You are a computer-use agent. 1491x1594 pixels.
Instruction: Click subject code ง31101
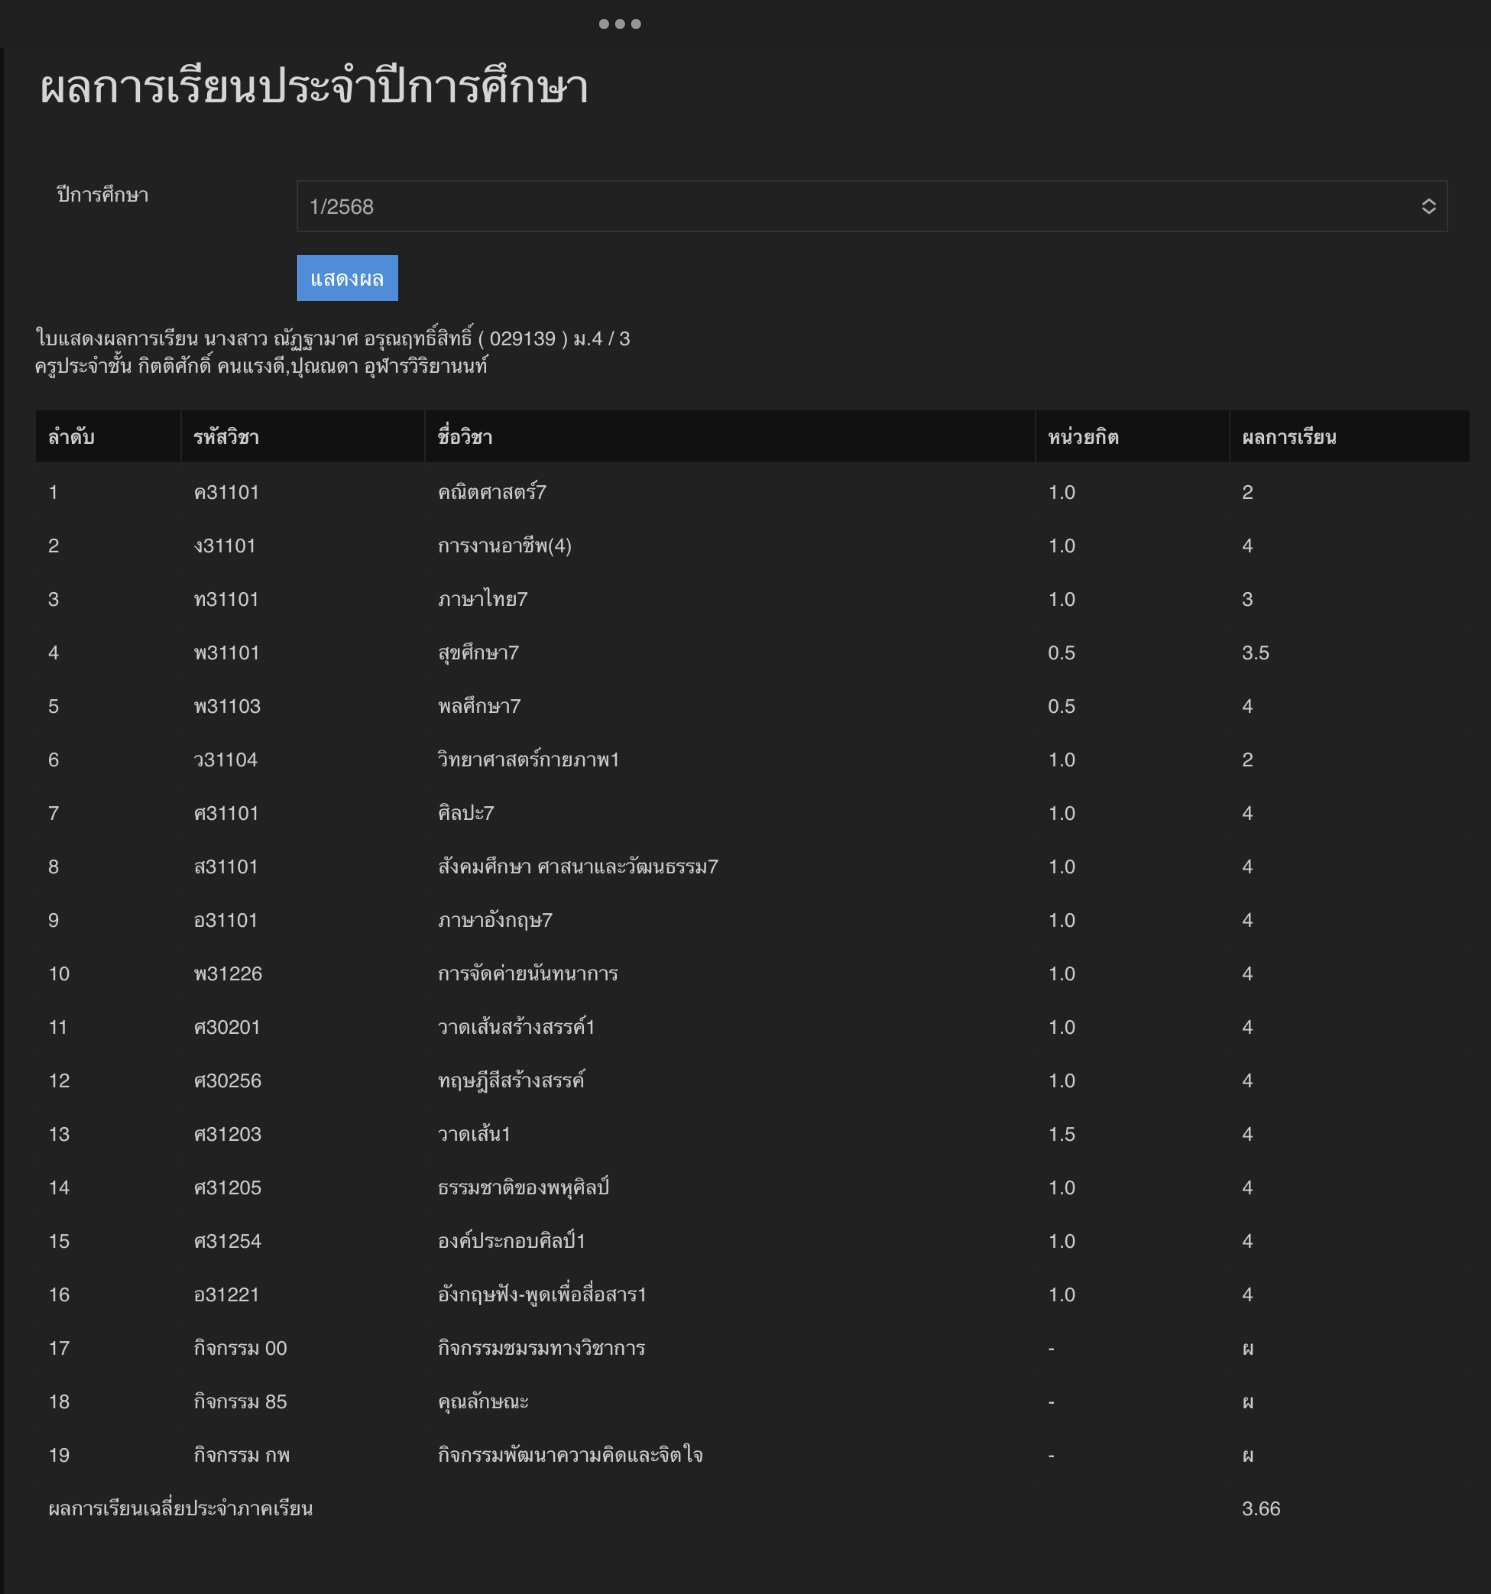point(225,546)
